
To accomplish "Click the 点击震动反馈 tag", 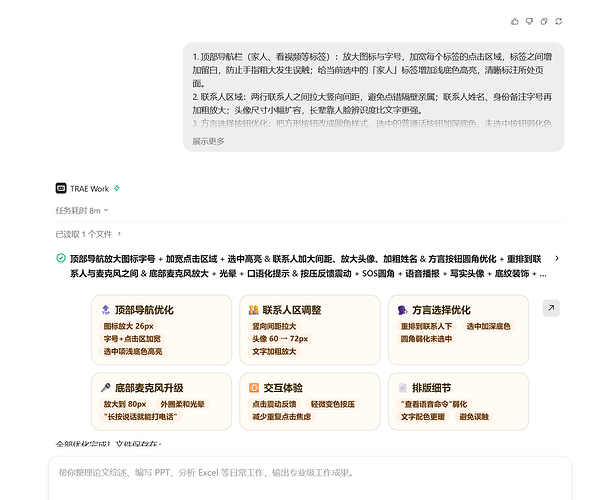I will [x=274, y=404].
